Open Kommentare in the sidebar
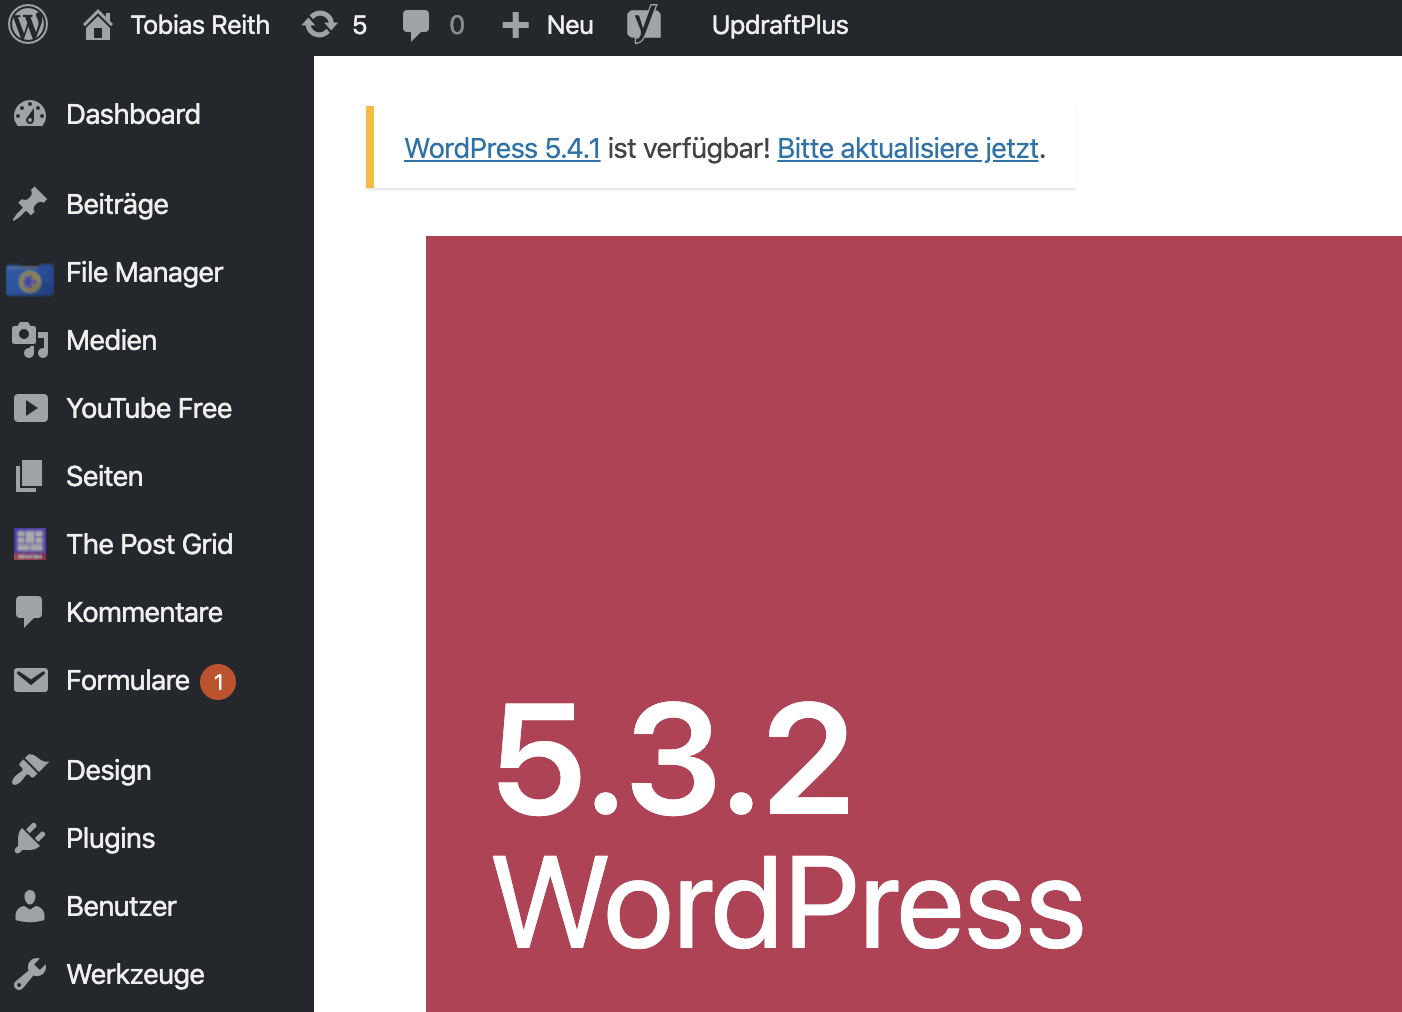This screenshot has height=1012, width=1402. tap(144, 612)
